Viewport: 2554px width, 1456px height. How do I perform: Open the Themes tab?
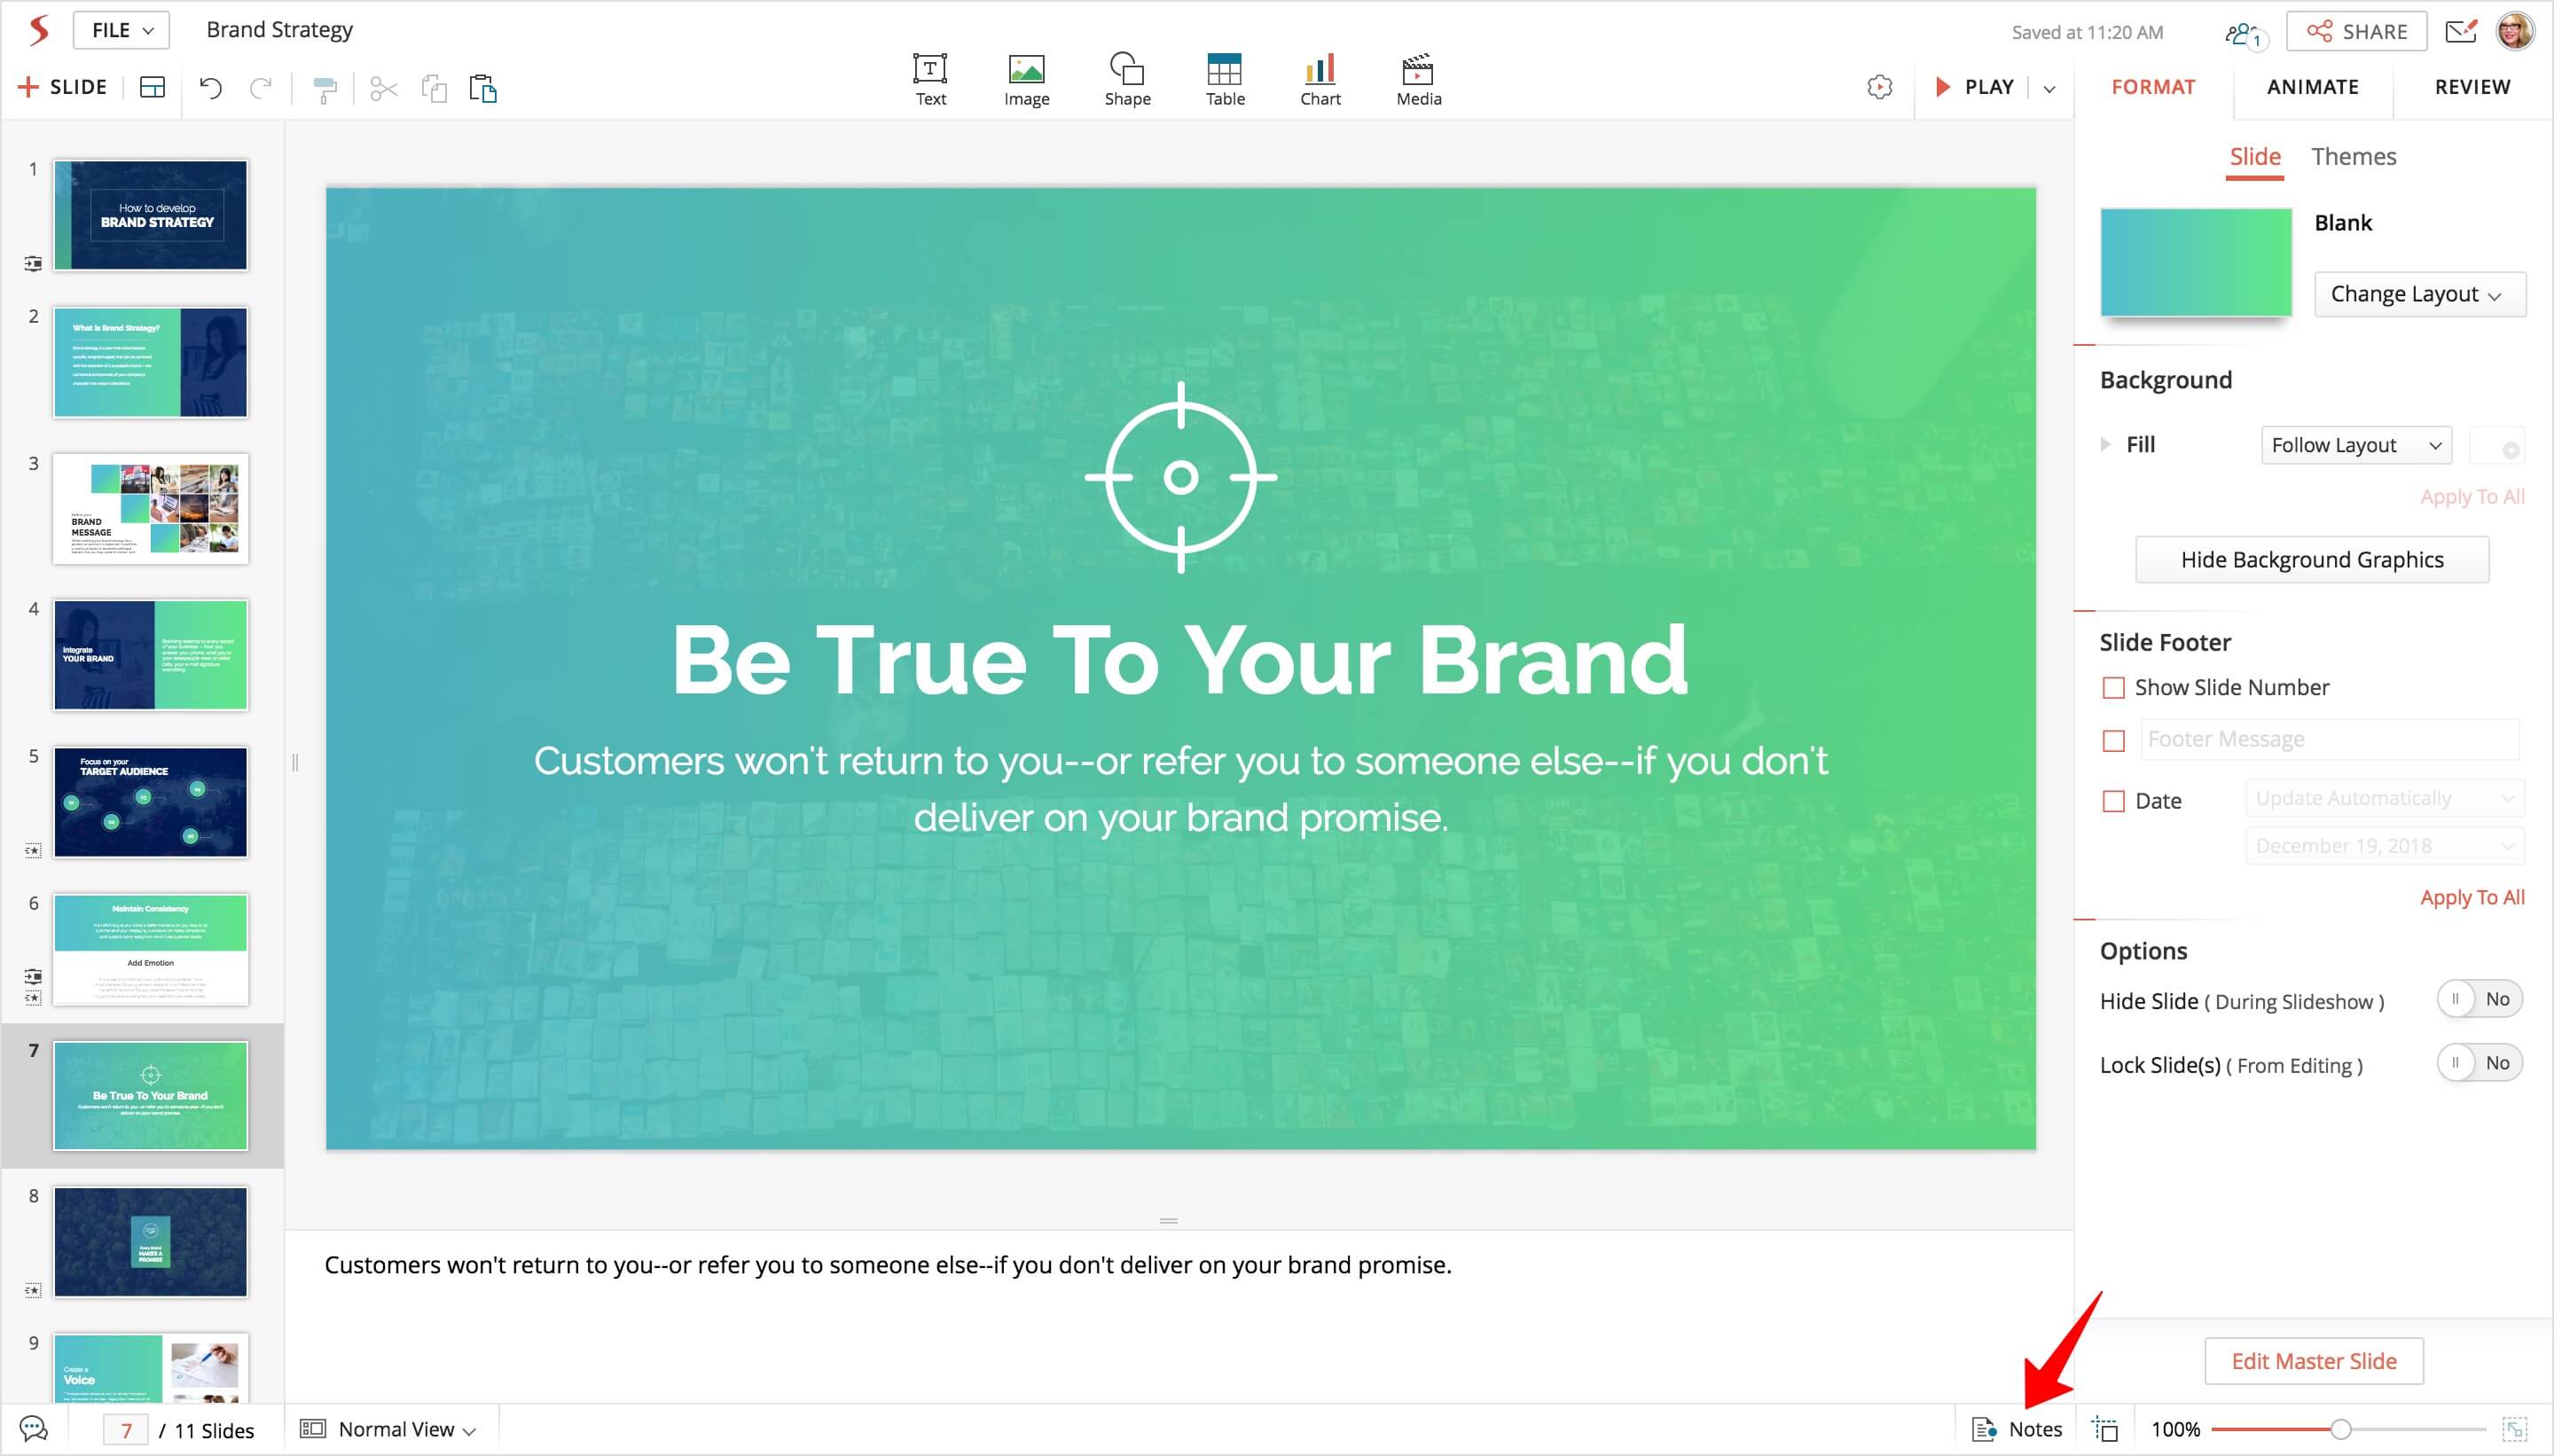(x=2353, y=157)
